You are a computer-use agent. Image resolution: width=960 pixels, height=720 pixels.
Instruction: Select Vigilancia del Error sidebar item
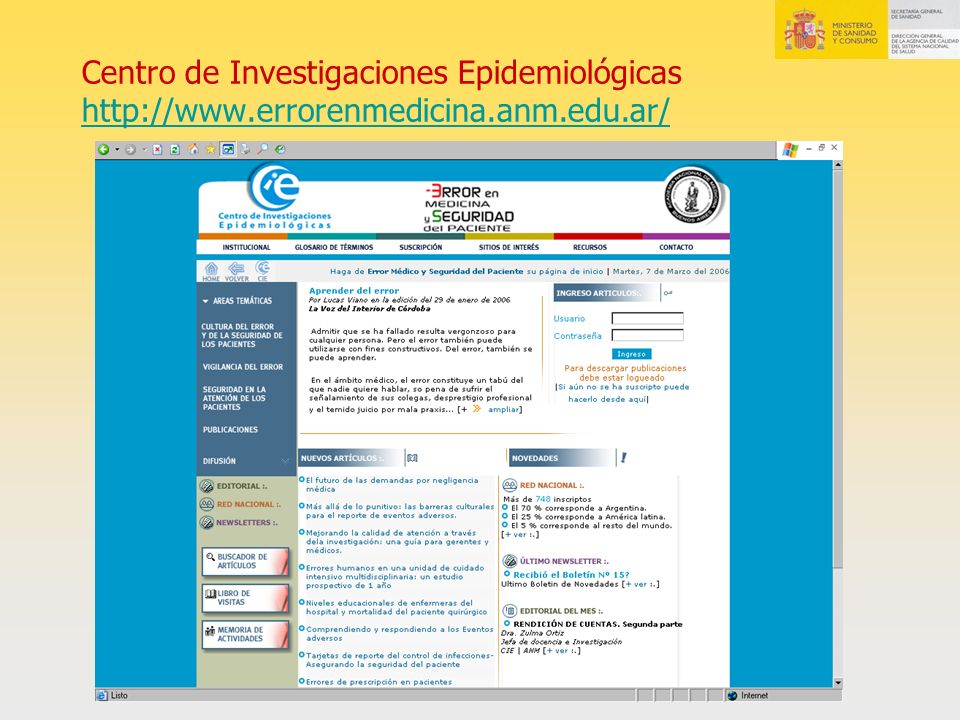coord(242,367)
